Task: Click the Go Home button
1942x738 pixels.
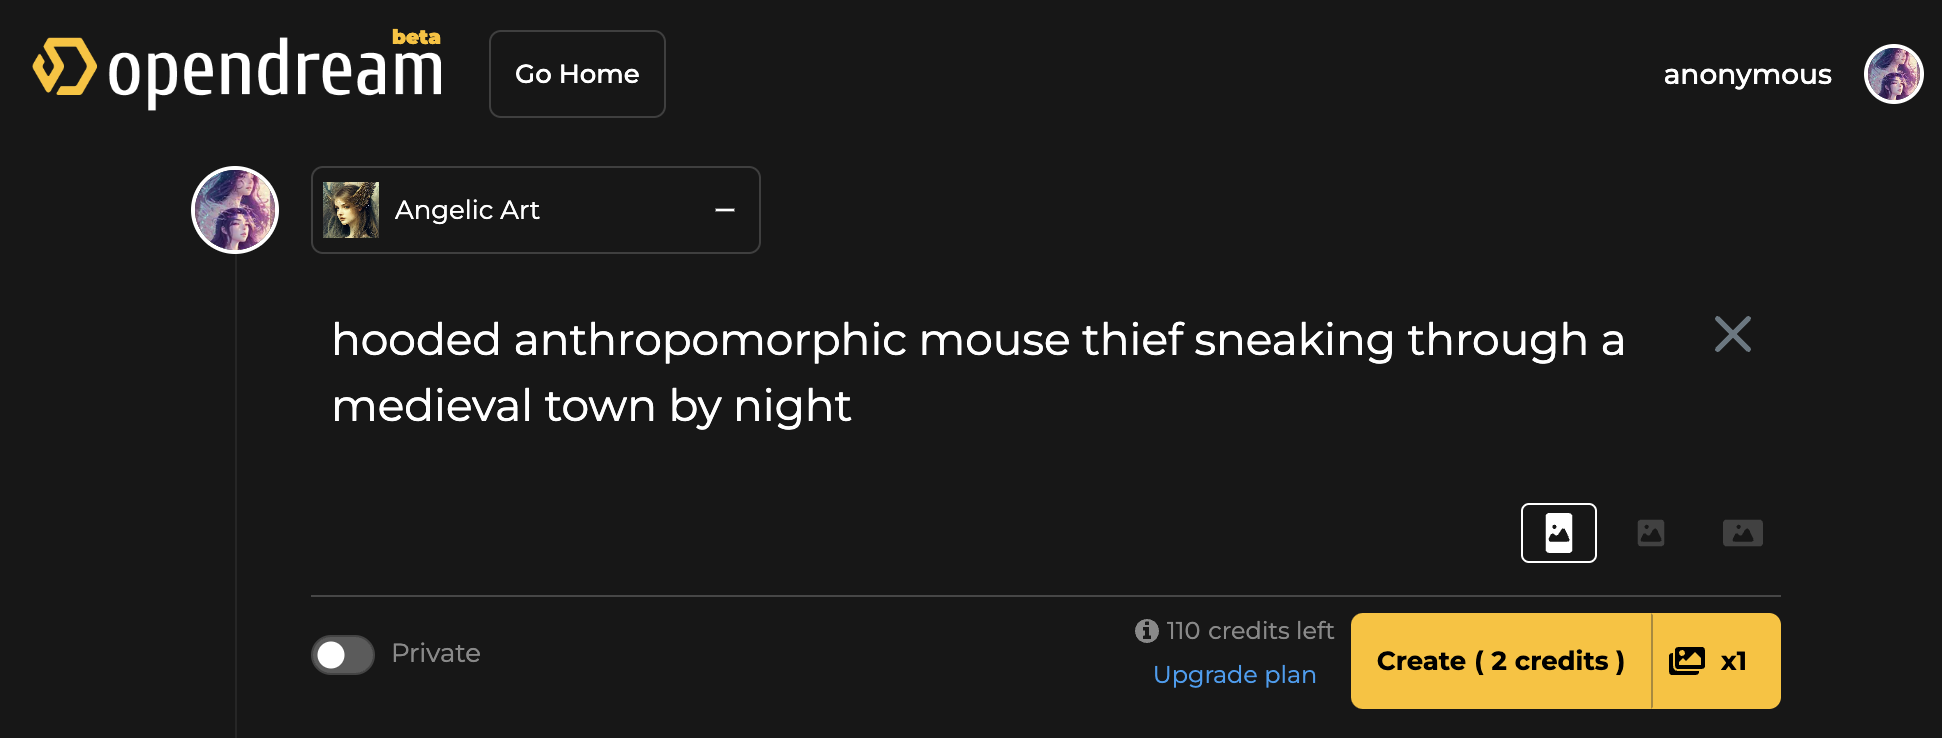Action: click(x=577, y=74)
